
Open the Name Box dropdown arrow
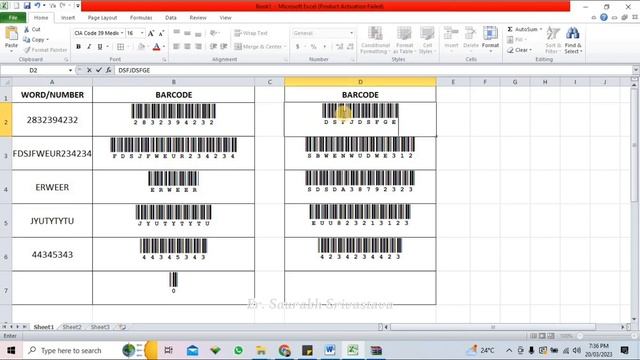coord(70,70)
